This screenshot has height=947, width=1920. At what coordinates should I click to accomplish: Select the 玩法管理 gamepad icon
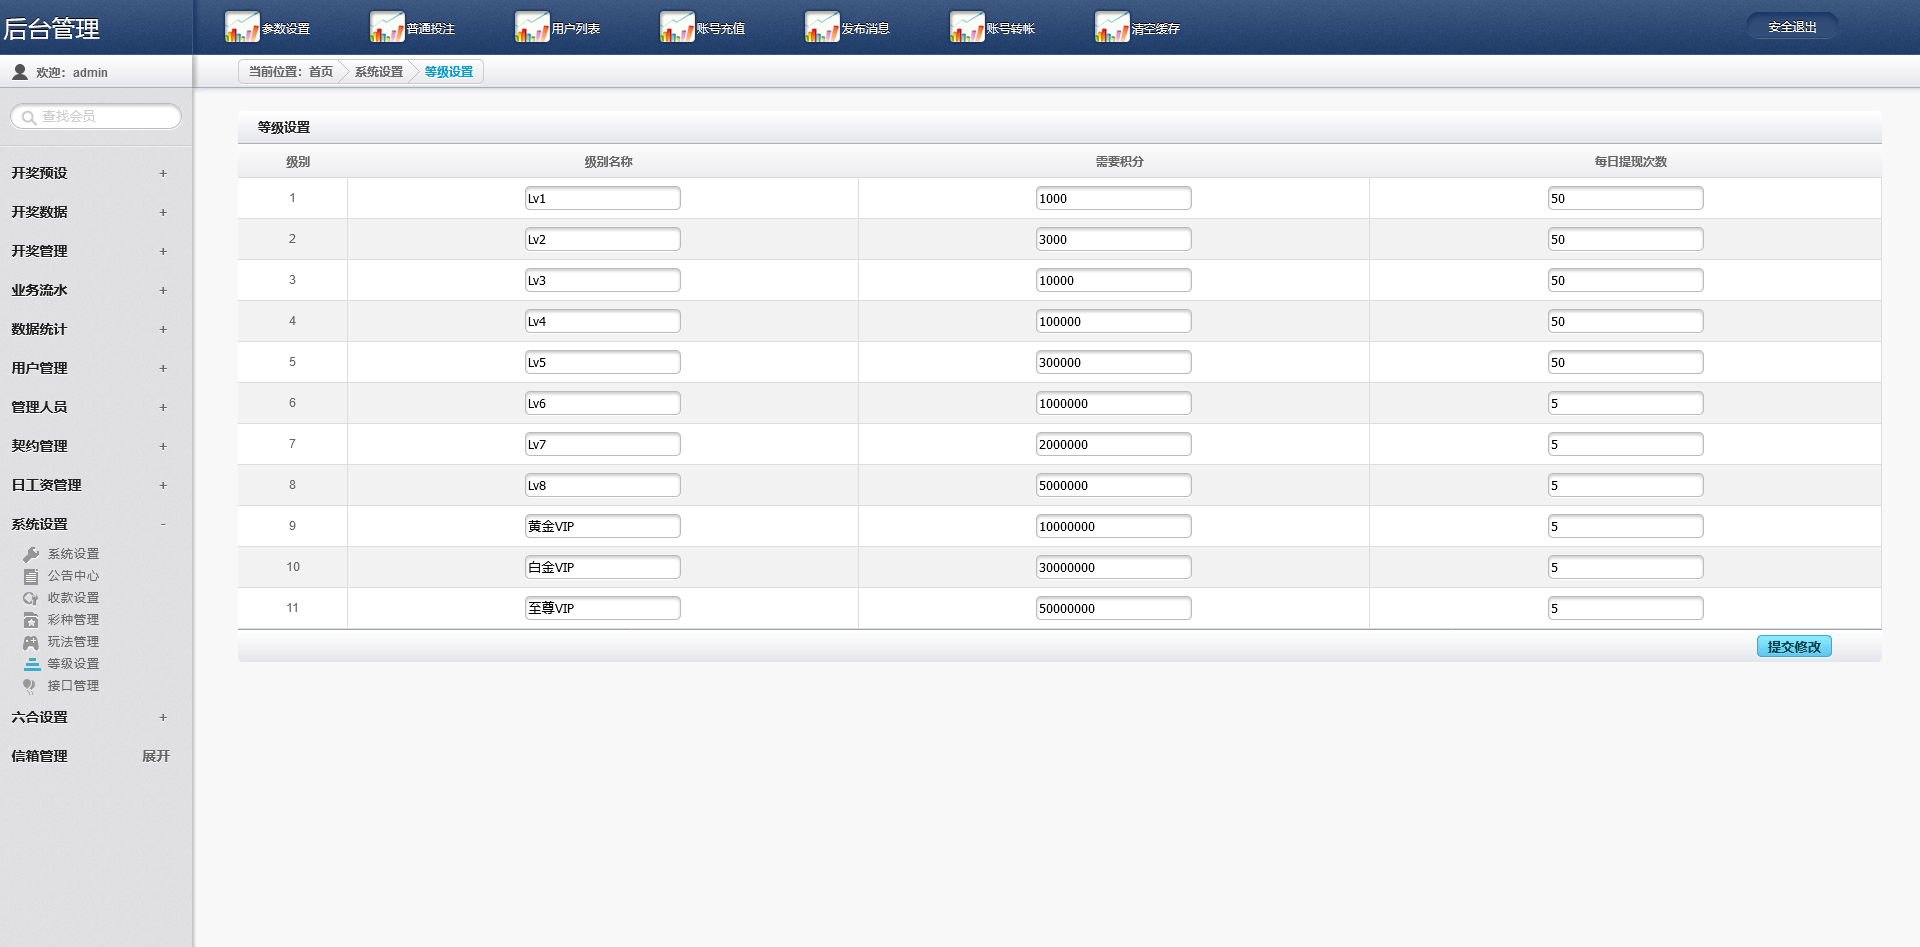31,642
